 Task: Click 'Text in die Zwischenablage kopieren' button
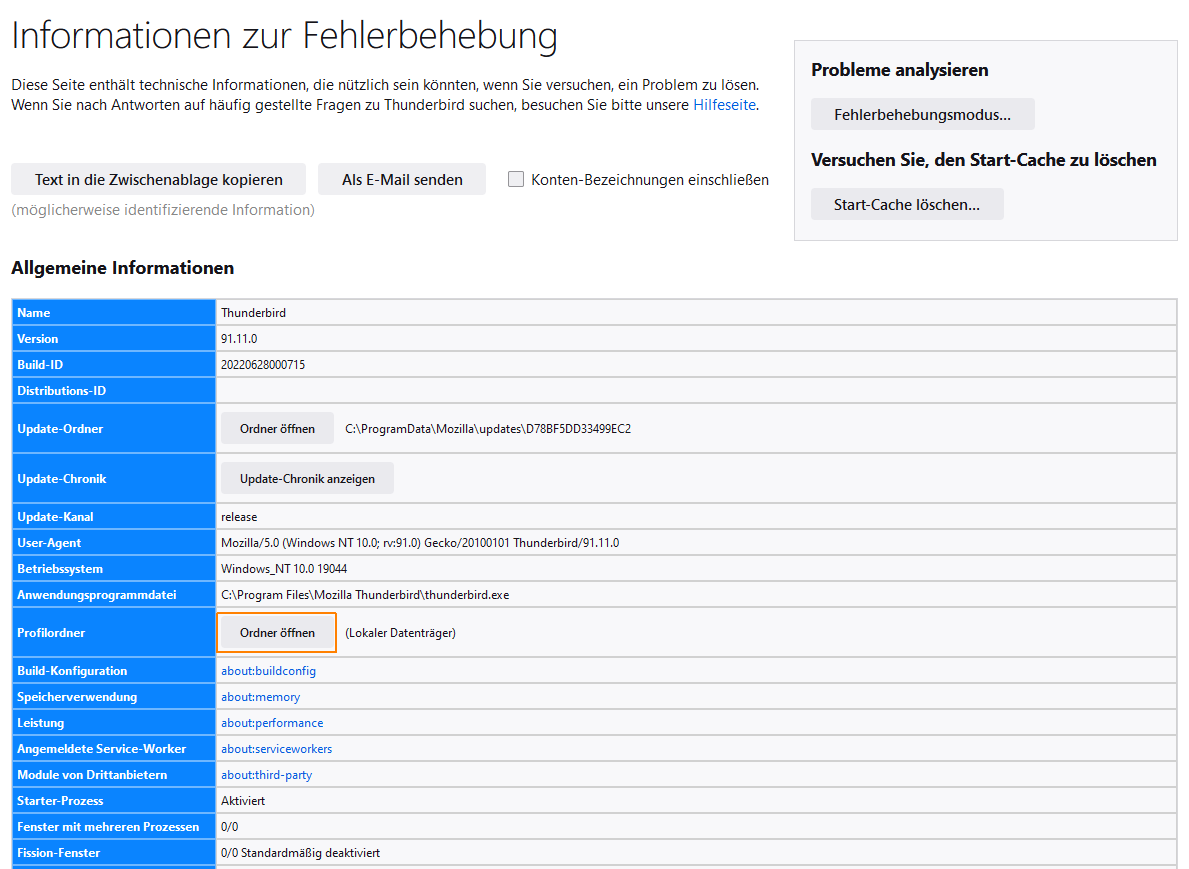pos(158,180)
